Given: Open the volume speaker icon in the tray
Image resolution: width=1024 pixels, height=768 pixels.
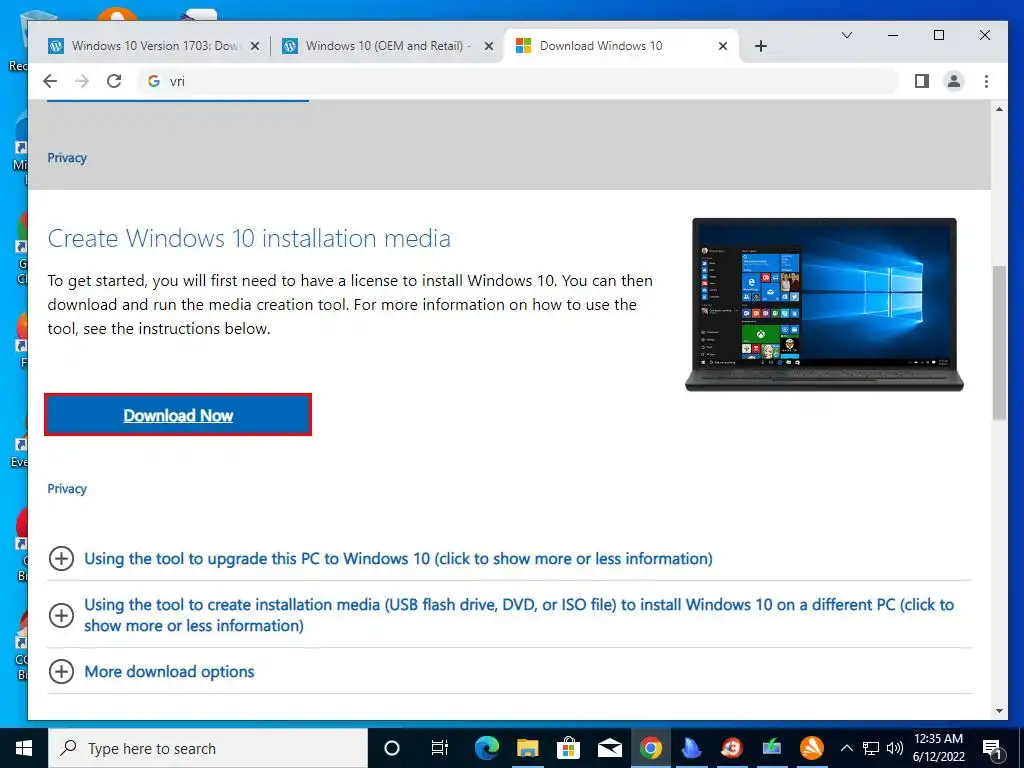Looking at the screenshot, I should pyautogui.click(x=895, y=748).
